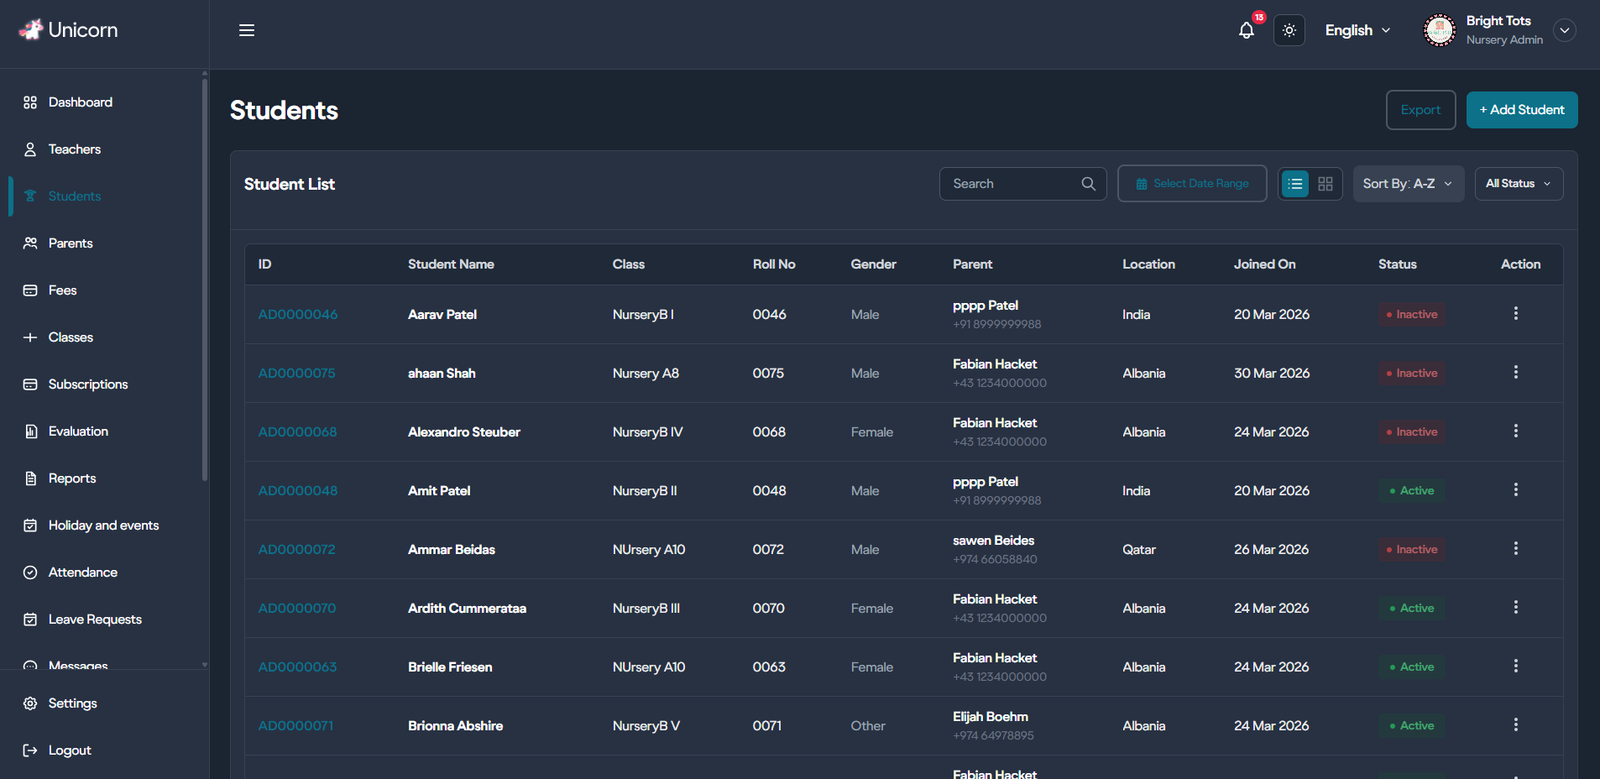Open action menu for Amit Patel

pyautogui.click(x=1516, y=490)
